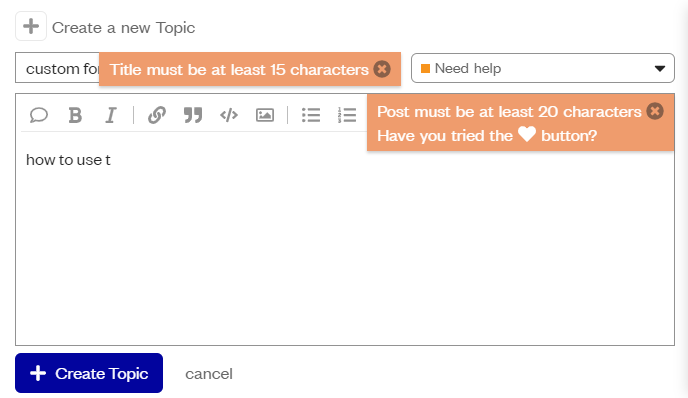The width and height of the screenshot is (688, 398).
Task: Toggle bold formatting in the editor toolbar
Action: click(75, 115)
